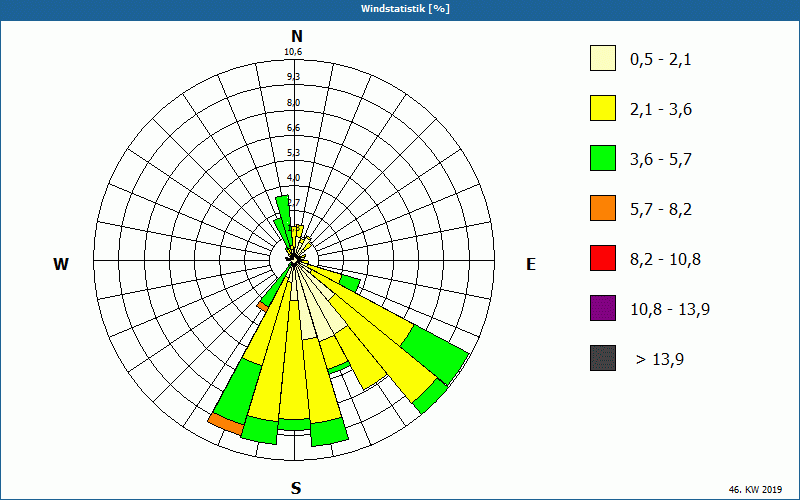Click the legend label '8,2 - 10,8'
Viewport: 800px width, 500px height.
(x=665, y=260)
